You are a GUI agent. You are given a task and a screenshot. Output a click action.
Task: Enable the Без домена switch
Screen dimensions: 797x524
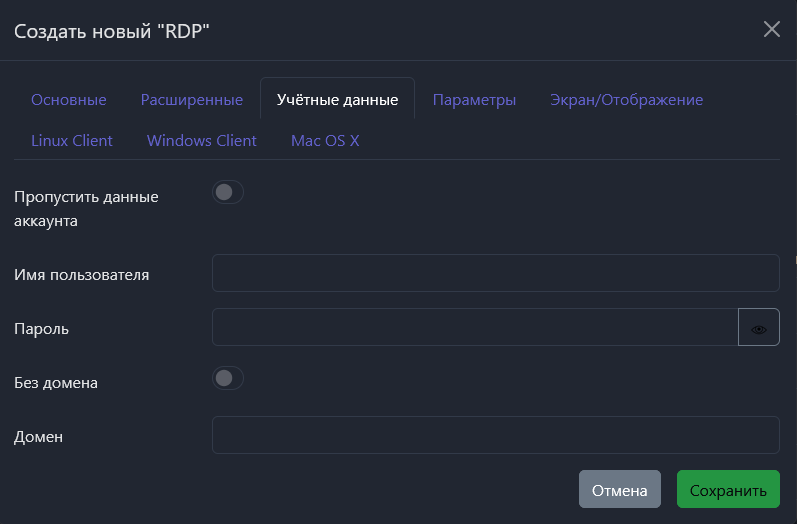(x=228, y=378)
